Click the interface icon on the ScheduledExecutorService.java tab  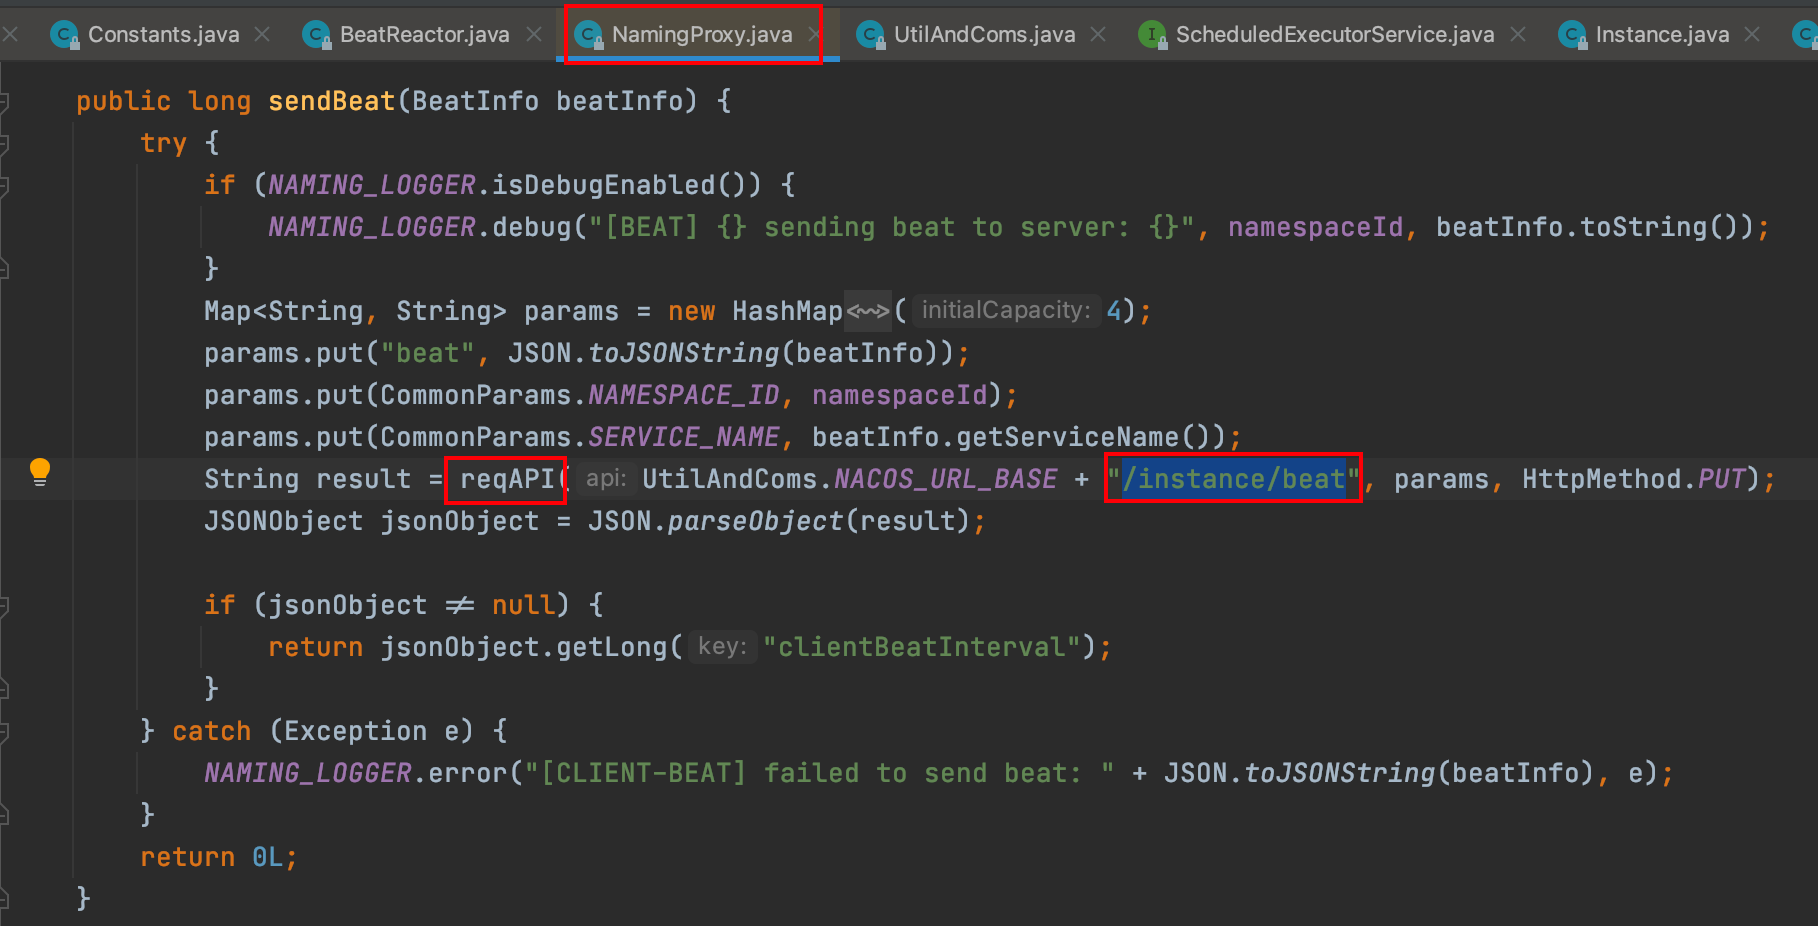tap(1153, 35)
